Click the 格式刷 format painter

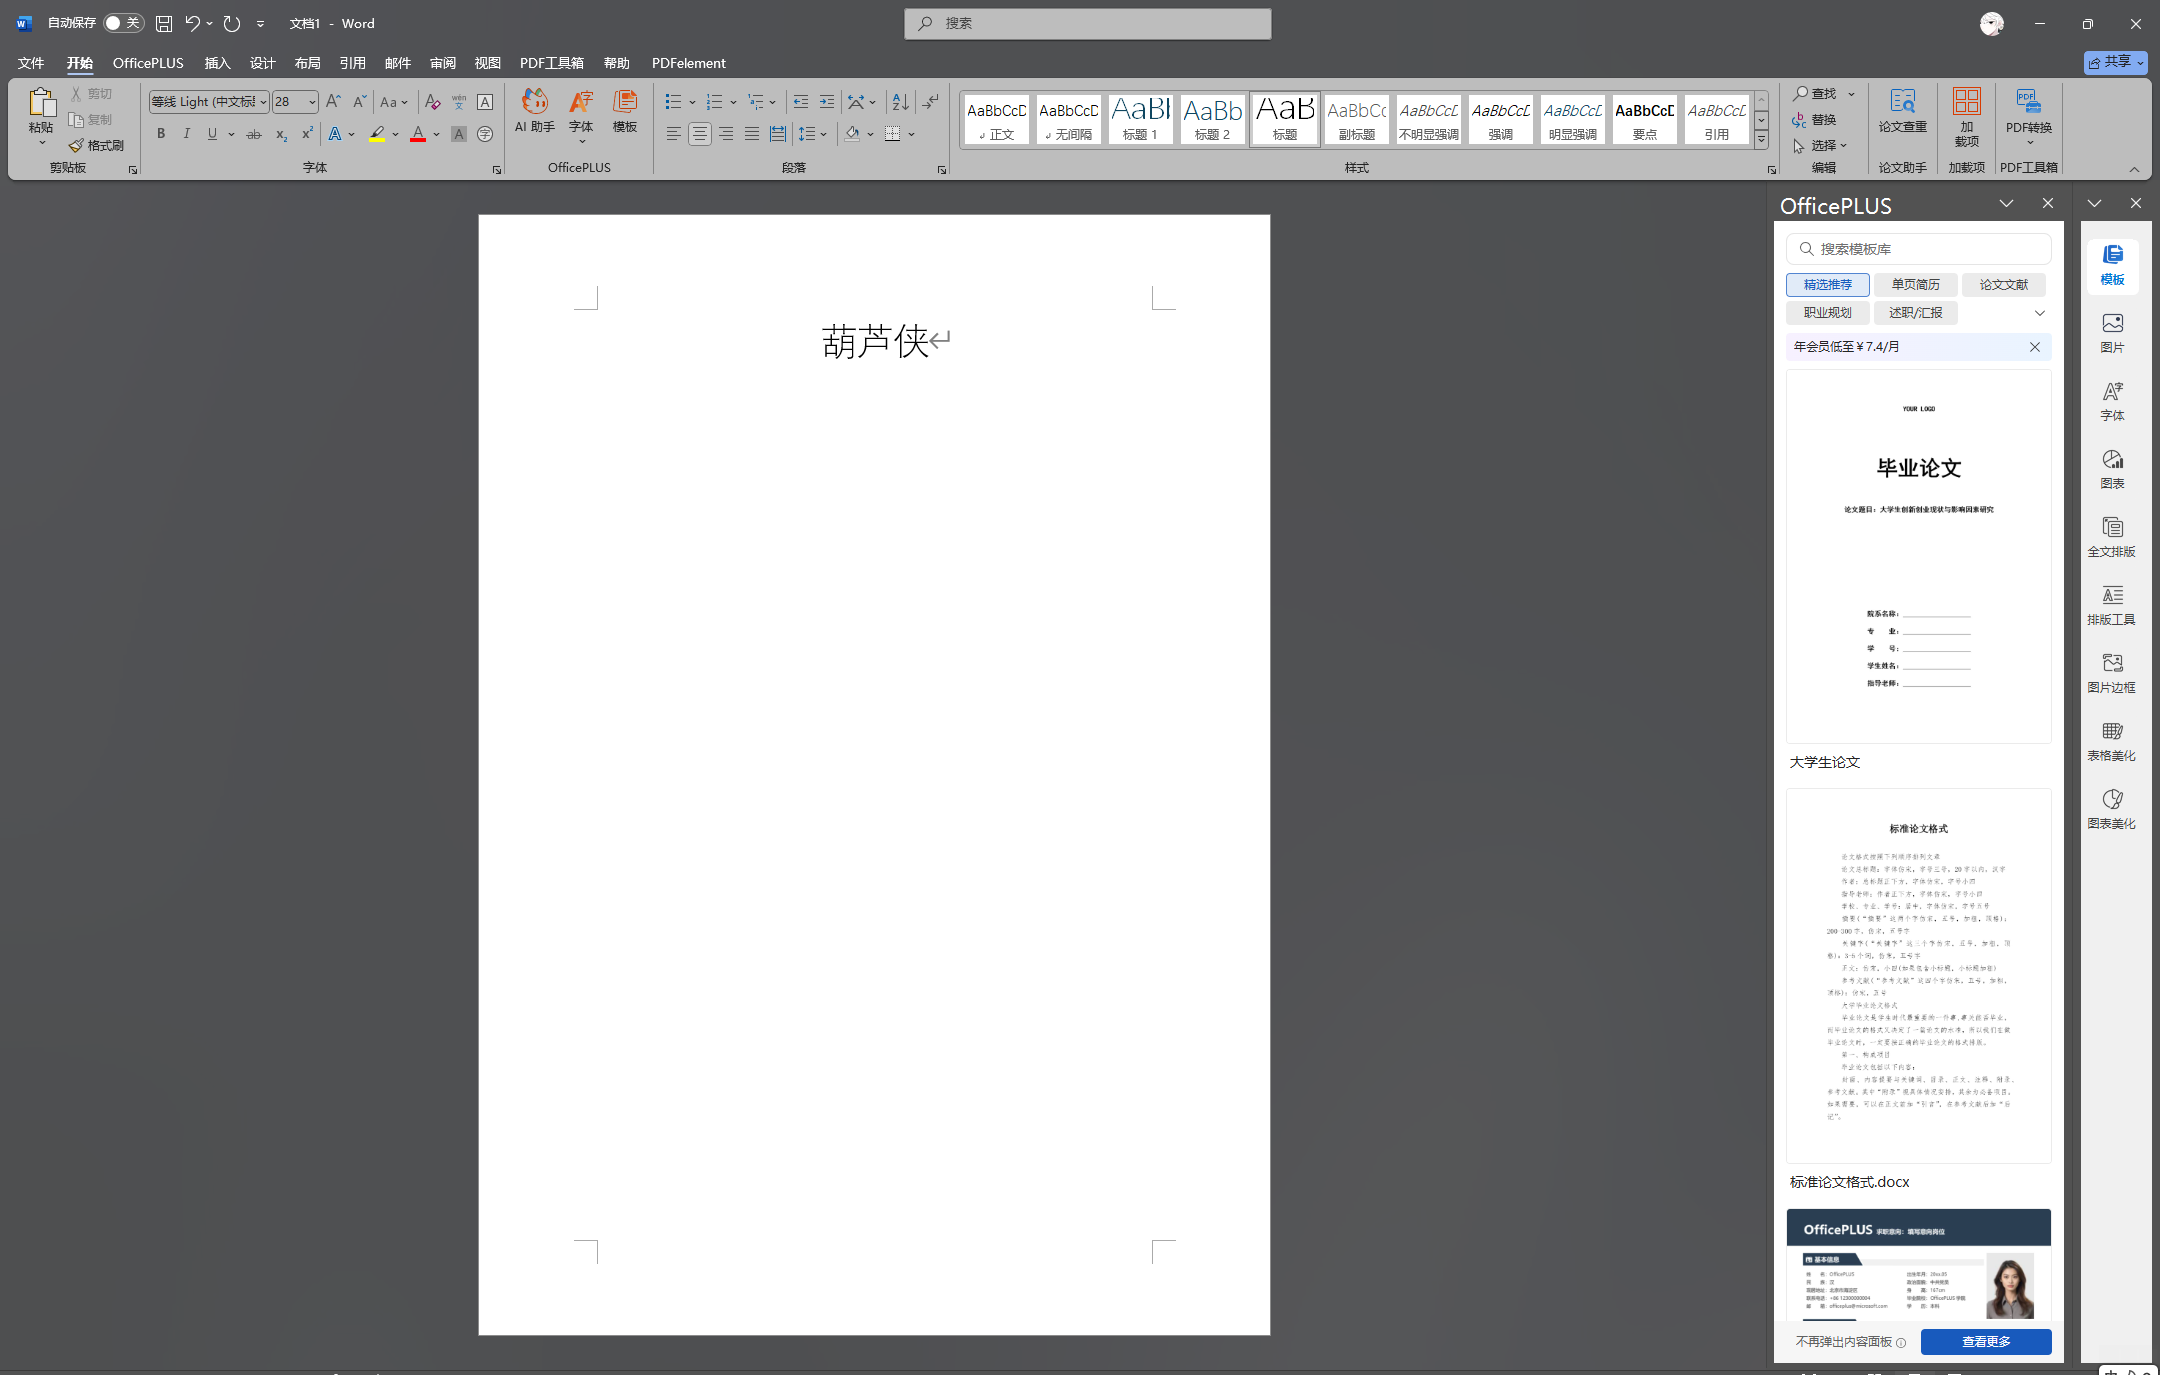(96, 145)
